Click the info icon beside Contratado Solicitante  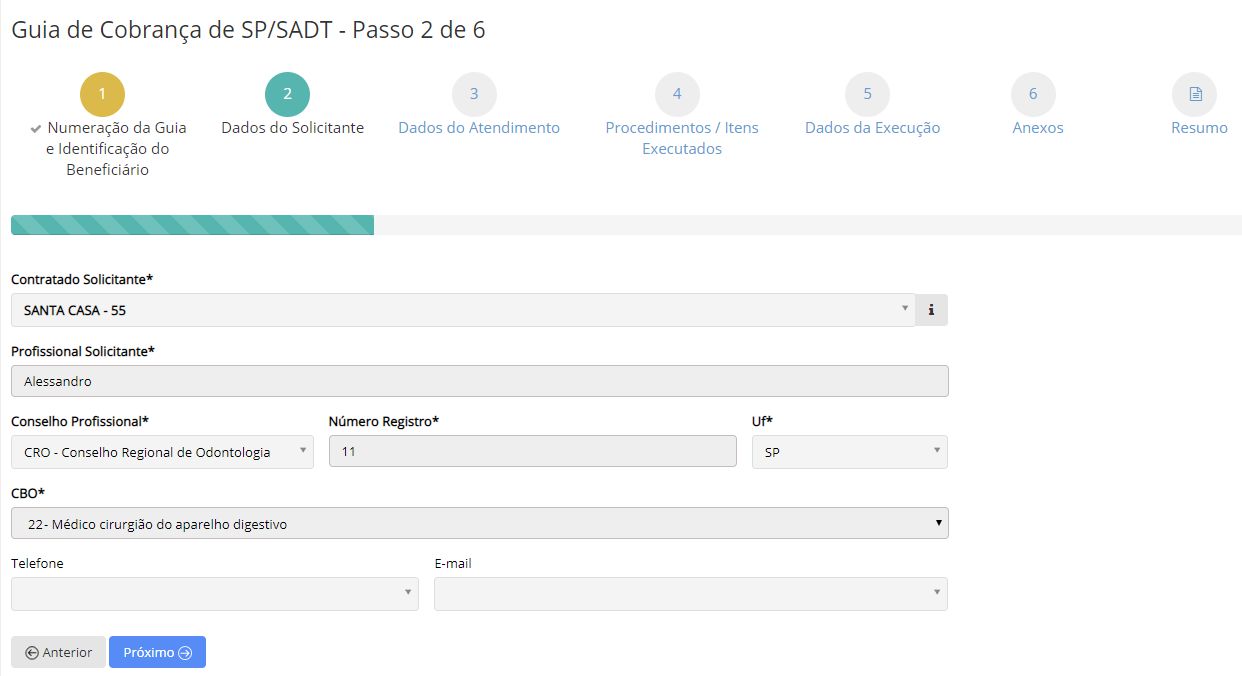(x=931, y=310)
